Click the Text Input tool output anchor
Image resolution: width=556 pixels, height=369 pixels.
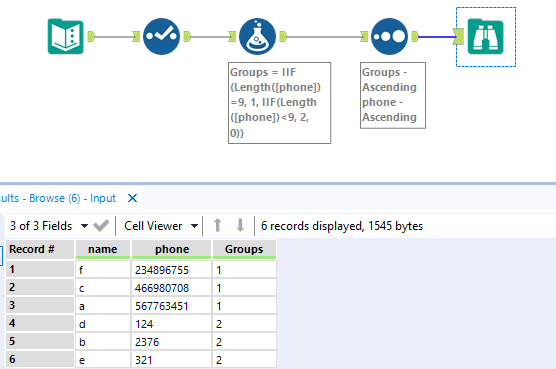click(91, 37)
